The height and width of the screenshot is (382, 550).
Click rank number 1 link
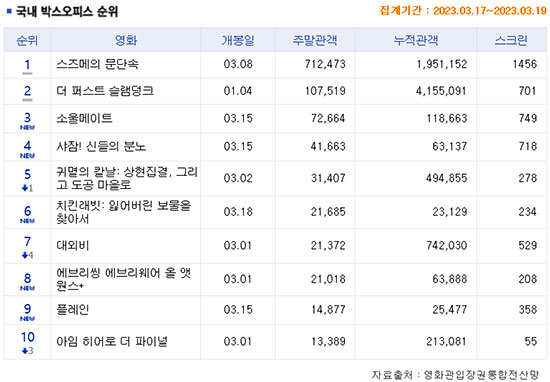click(x=27, y=65)
